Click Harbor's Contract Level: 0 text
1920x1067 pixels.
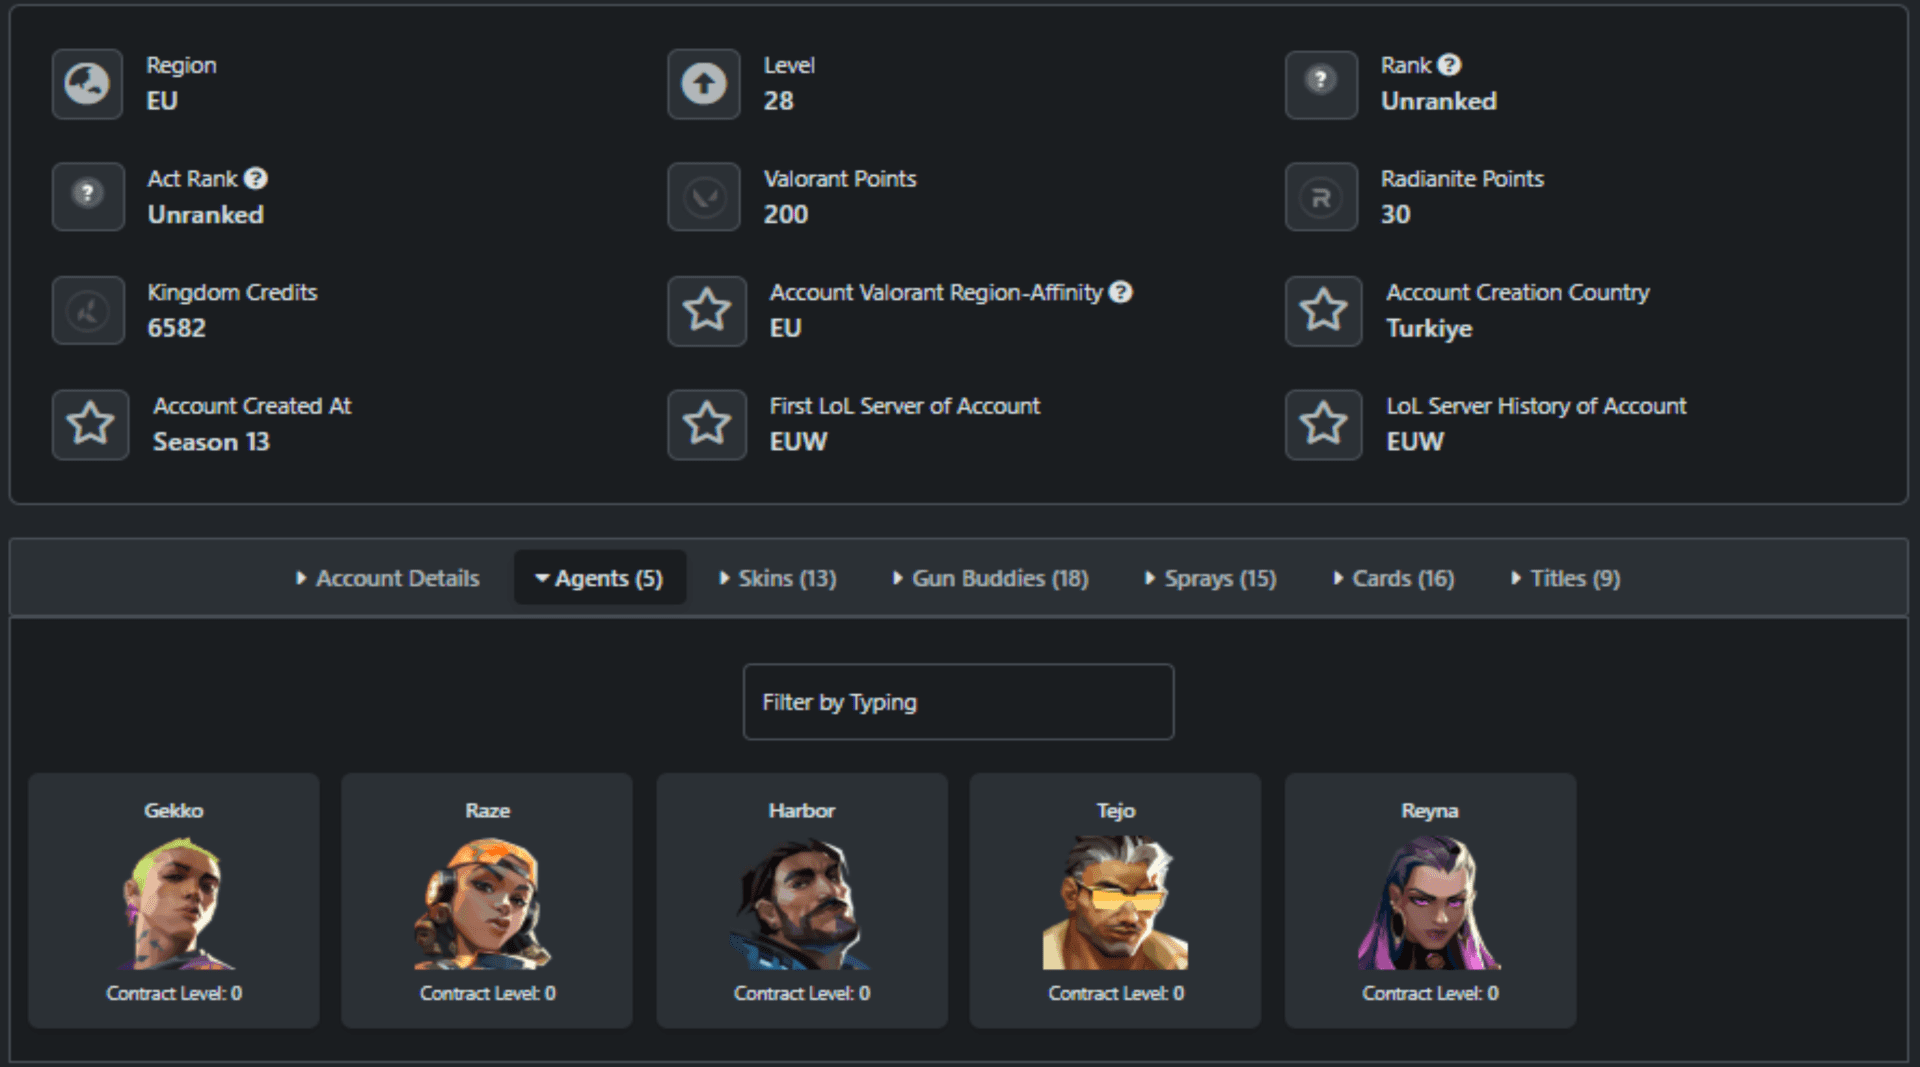[x=802, y=993]
